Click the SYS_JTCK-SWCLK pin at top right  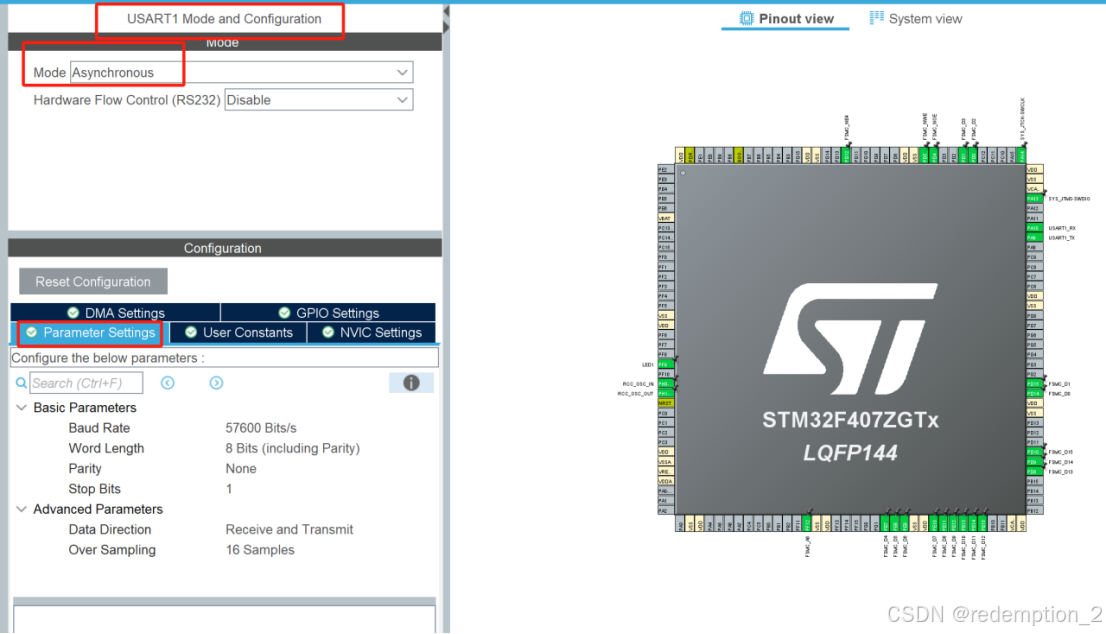1022,155
